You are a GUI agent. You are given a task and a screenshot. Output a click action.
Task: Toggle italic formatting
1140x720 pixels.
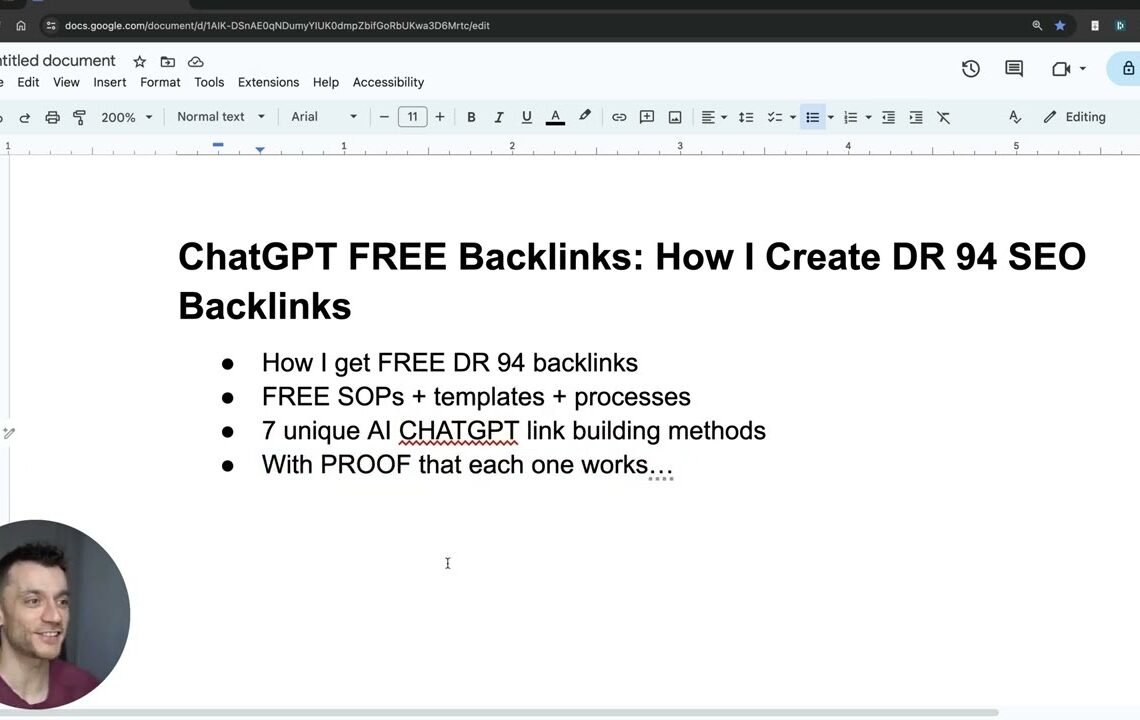tap(499, 117)
